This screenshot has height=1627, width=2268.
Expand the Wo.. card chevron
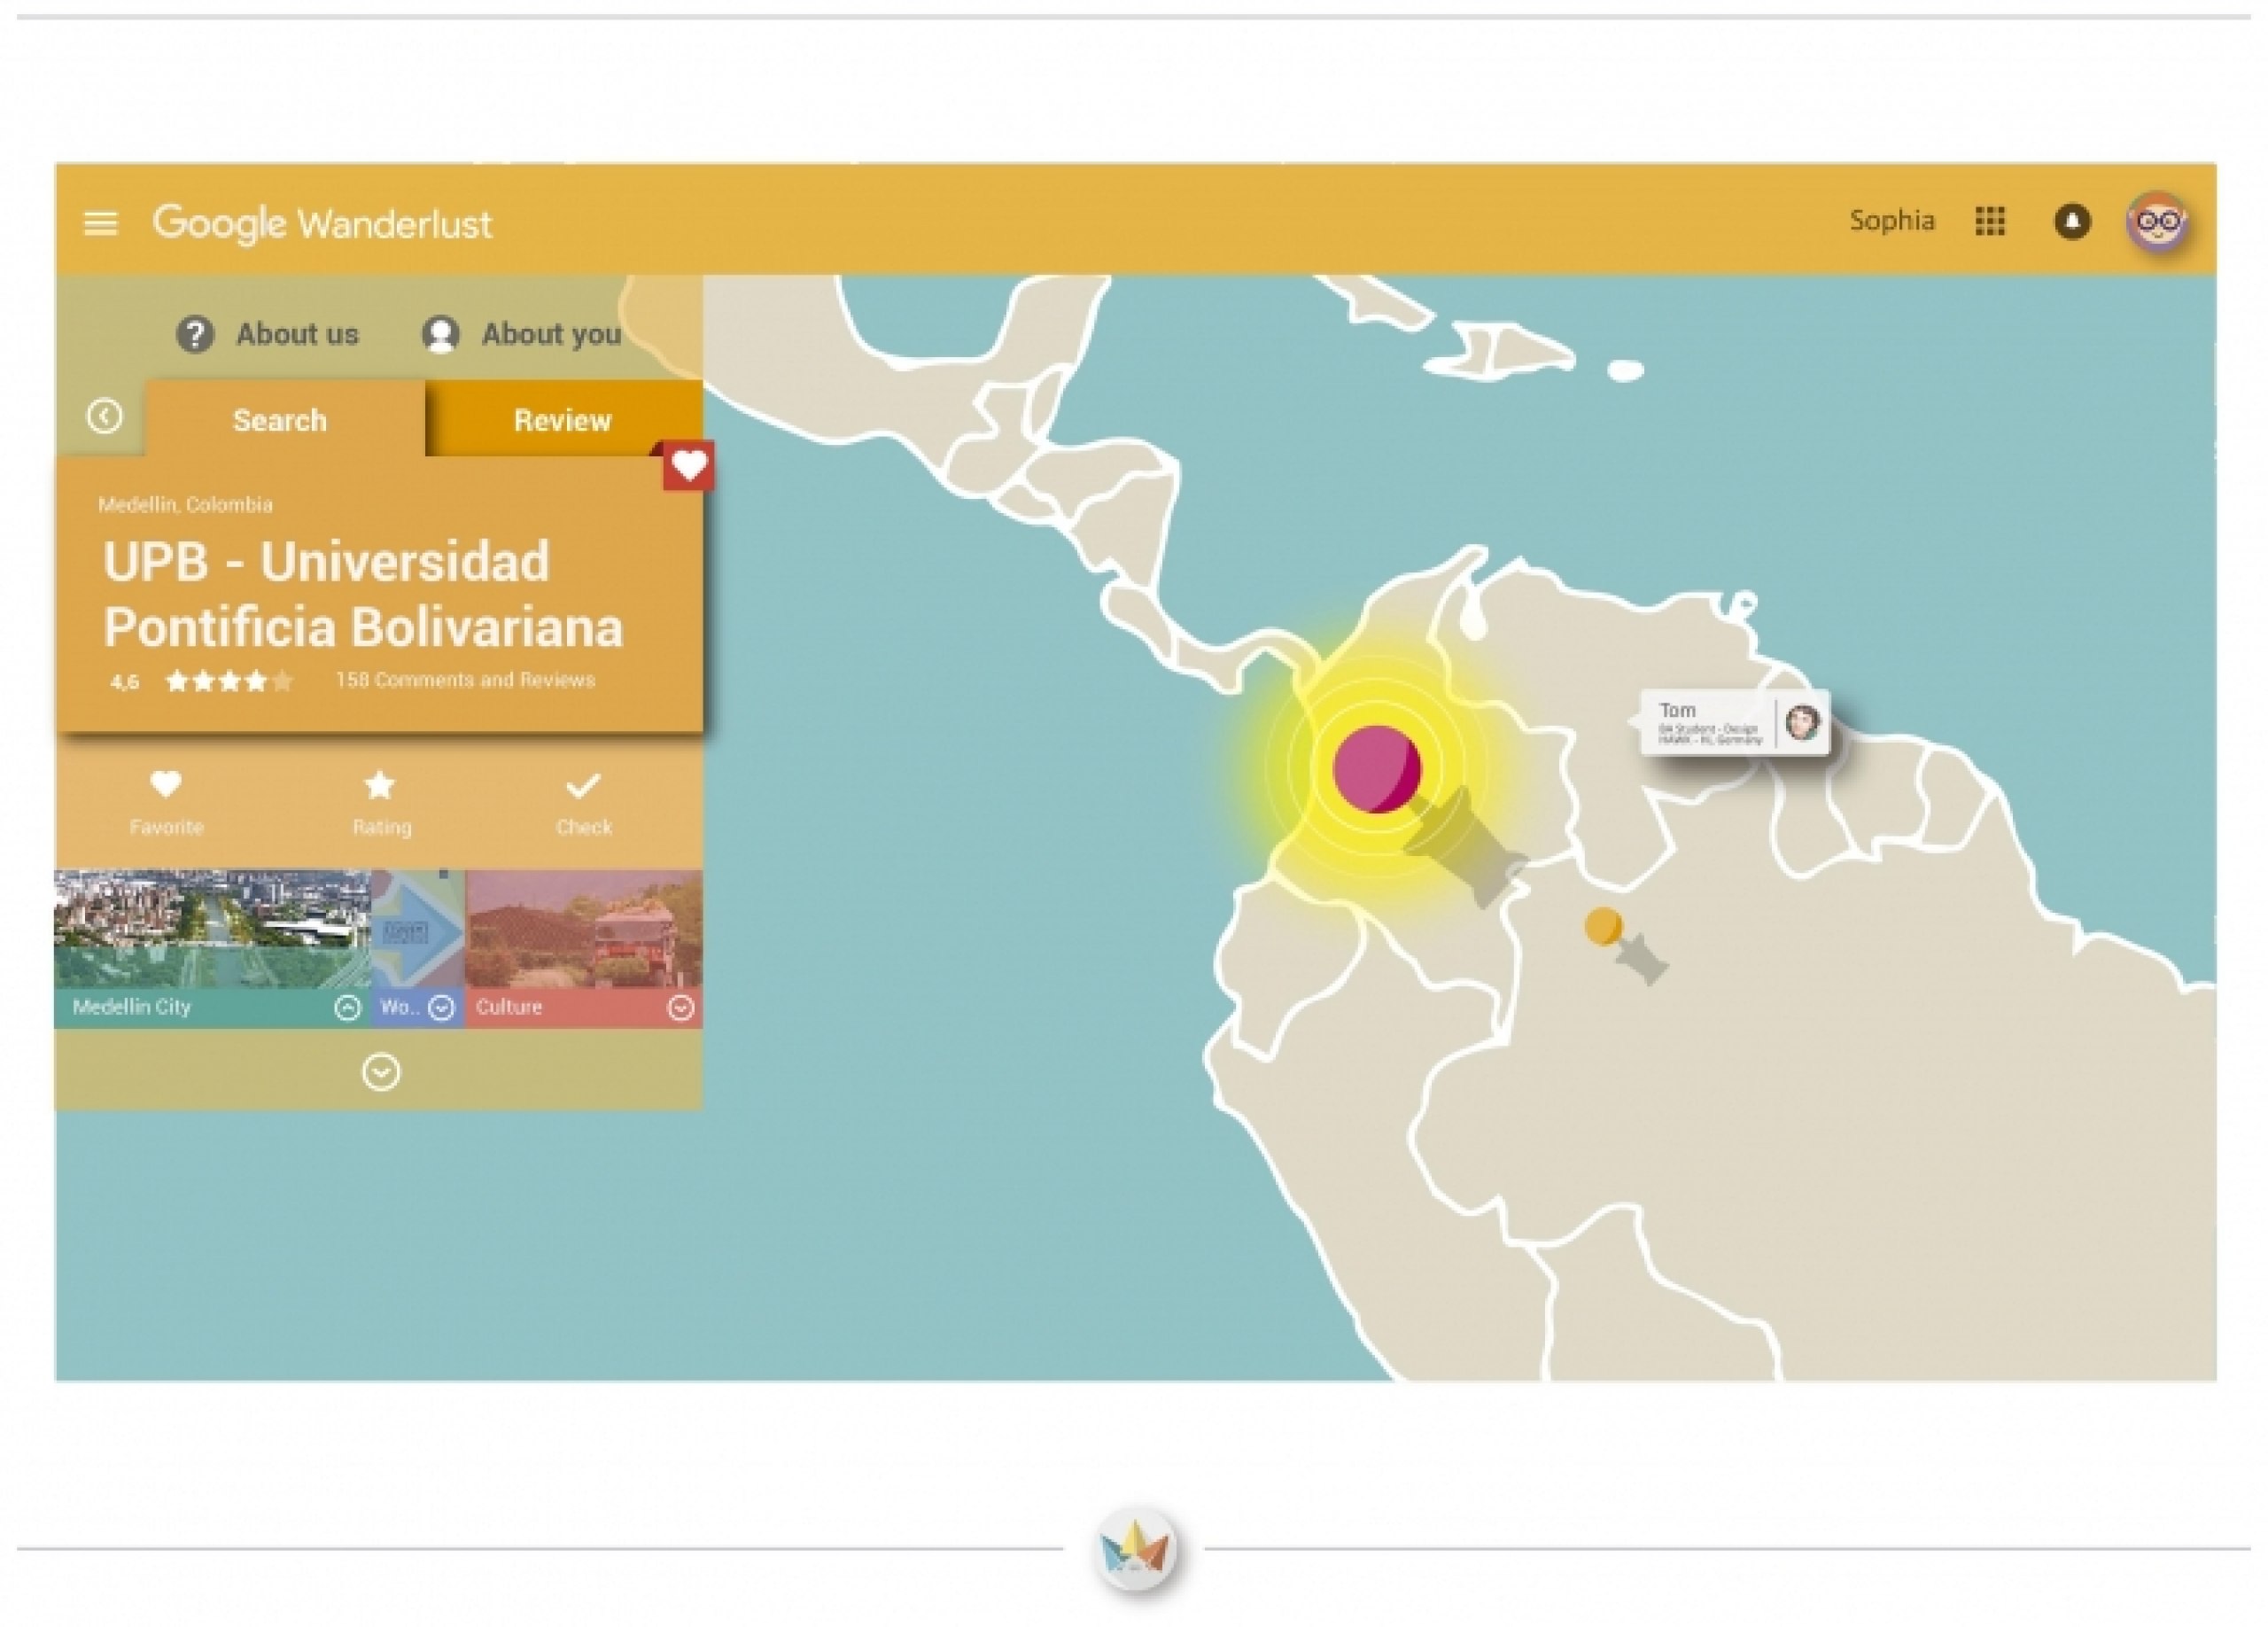pos(441,1008)
